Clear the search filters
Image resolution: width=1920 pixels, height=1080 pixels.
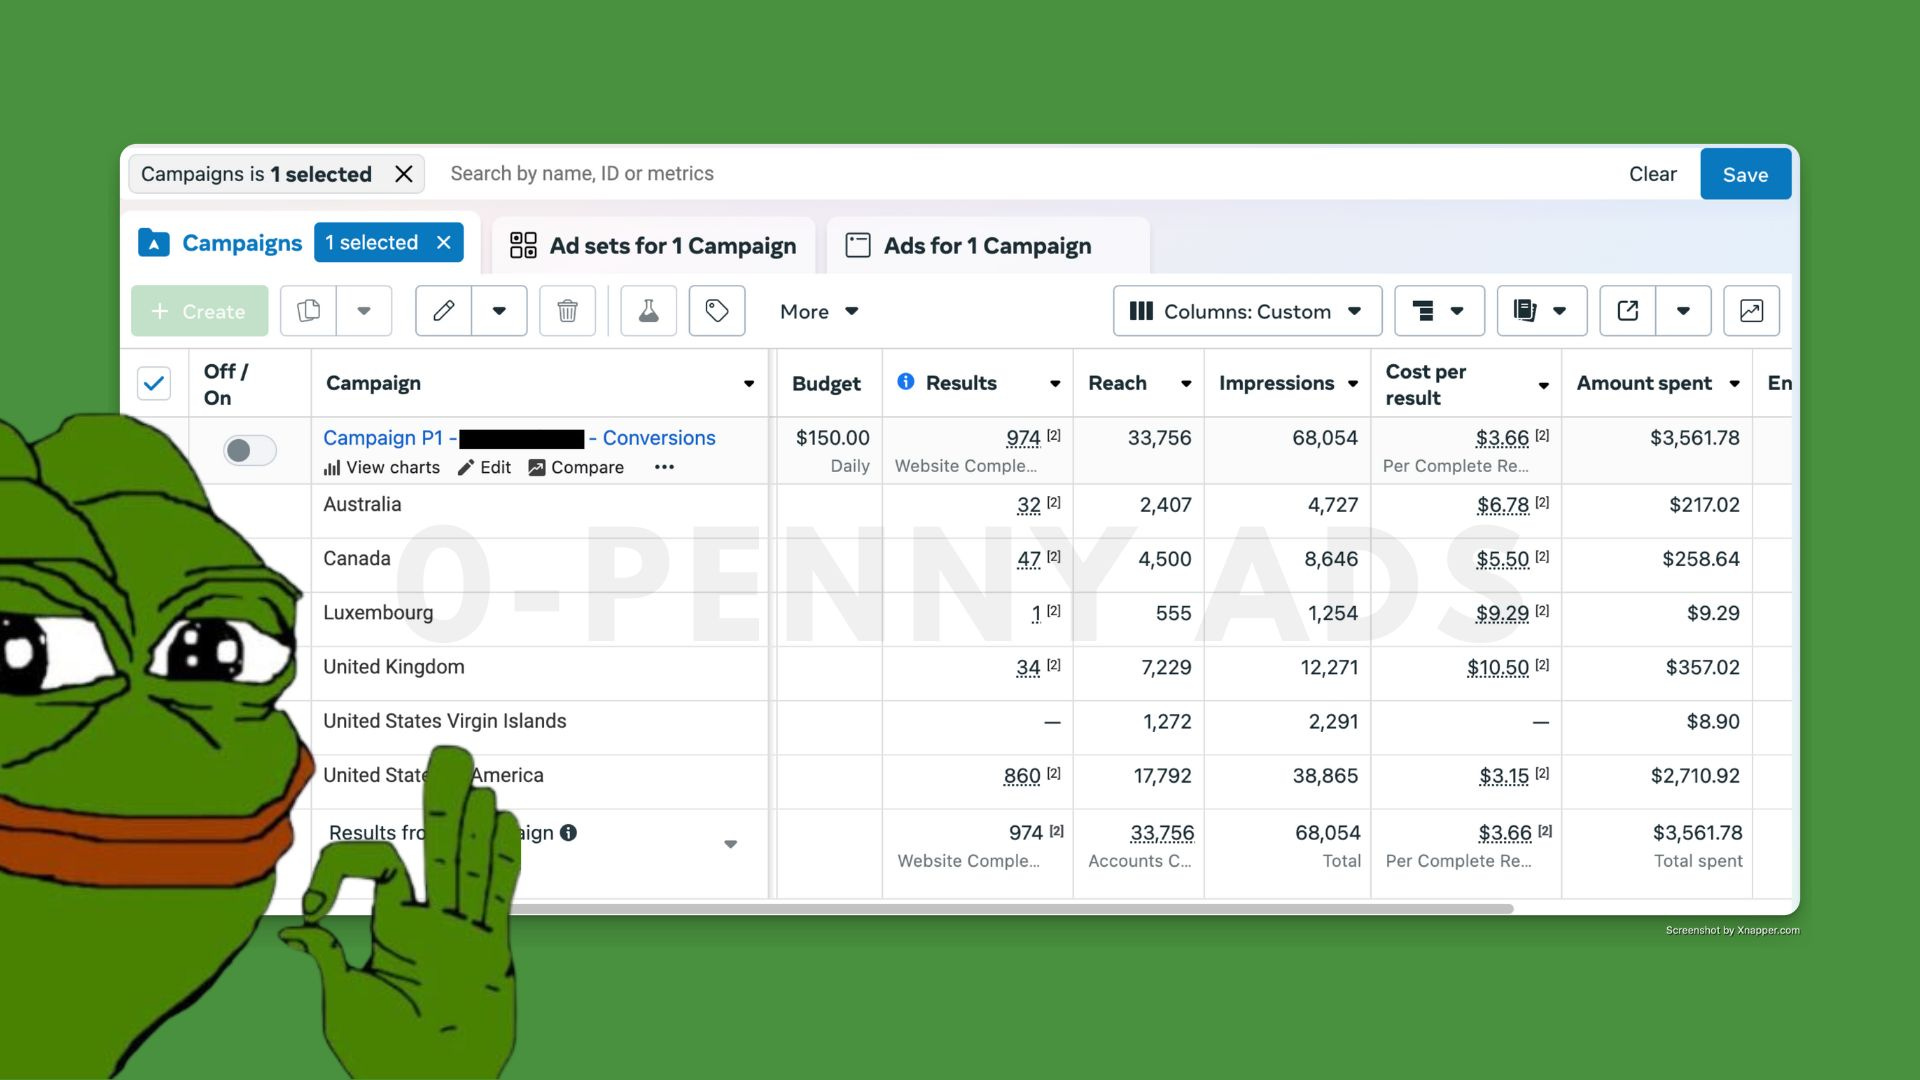coord(1652,174)
